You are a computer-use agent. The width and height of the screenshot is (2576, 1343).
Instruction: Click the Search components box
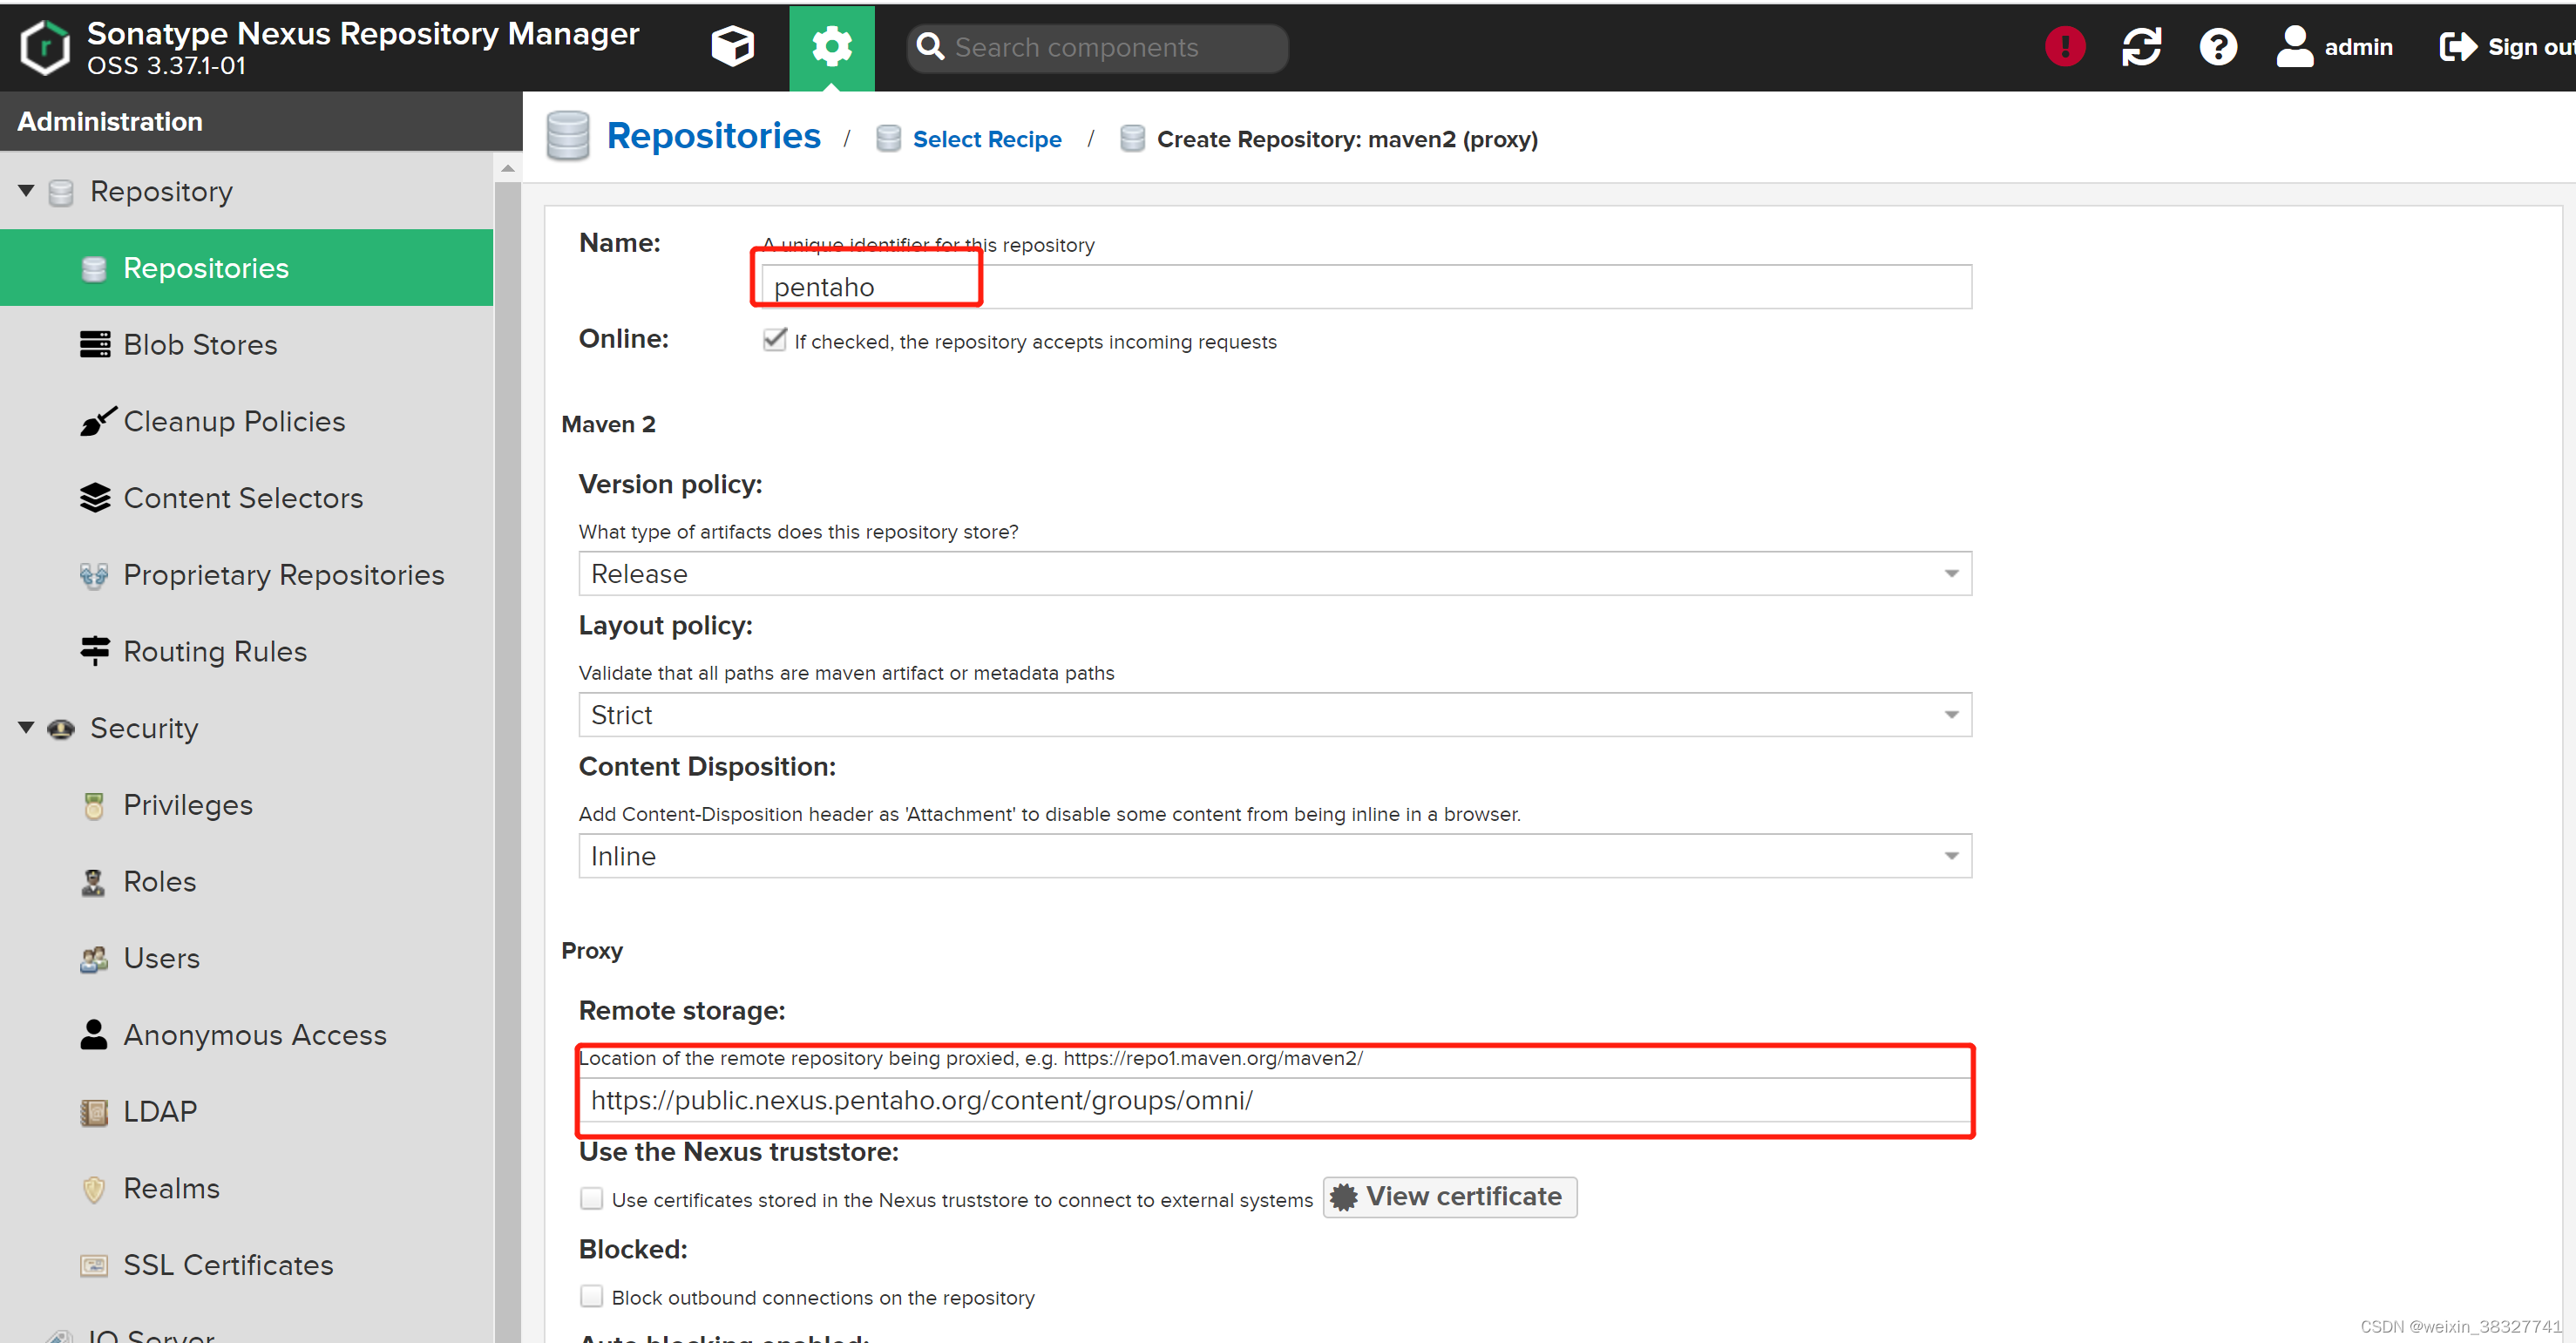coord(1097,47)
